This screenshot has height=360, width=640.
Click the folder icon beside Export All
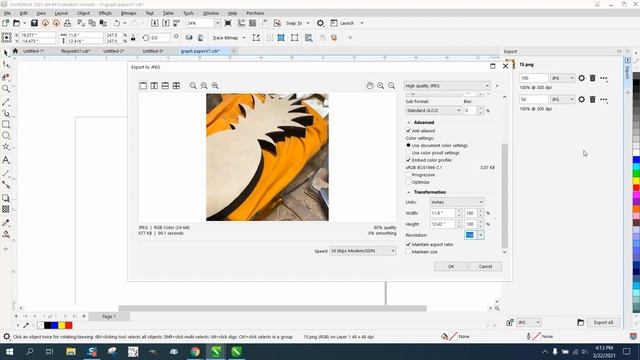580,322
